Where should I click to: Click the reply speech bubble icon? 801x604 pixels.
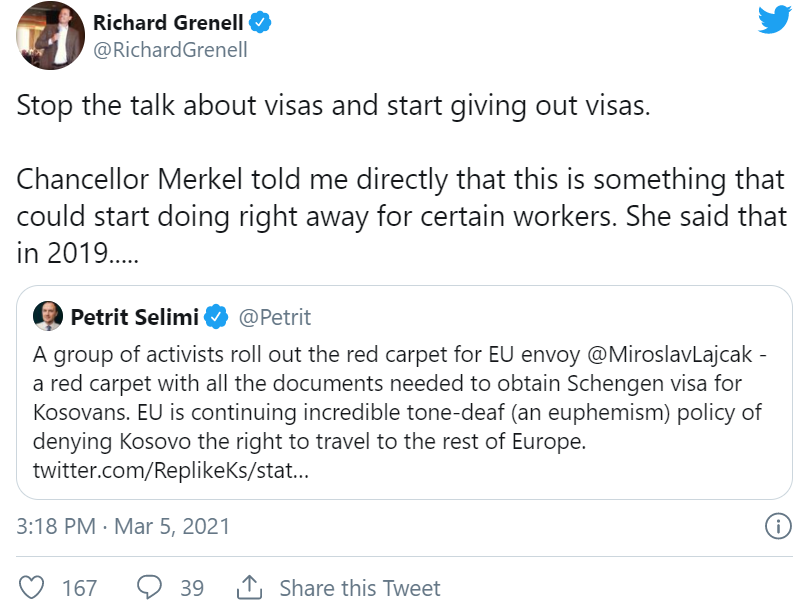click(x=150, y=587)
